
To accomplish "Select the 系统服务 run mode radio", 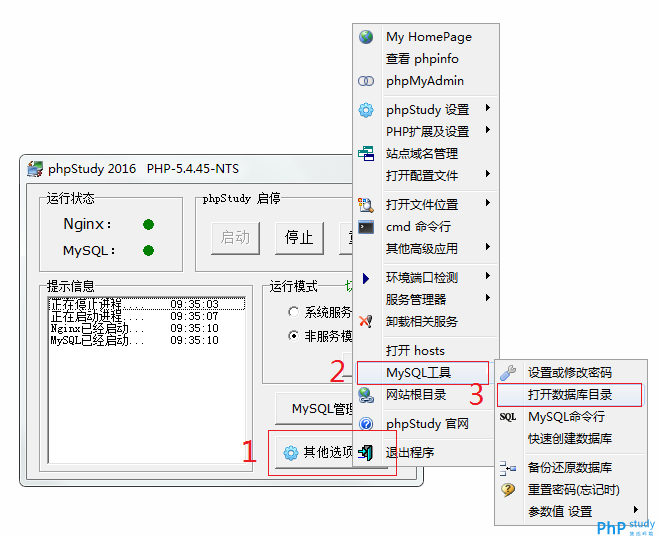I will click(x=293, y=312).
